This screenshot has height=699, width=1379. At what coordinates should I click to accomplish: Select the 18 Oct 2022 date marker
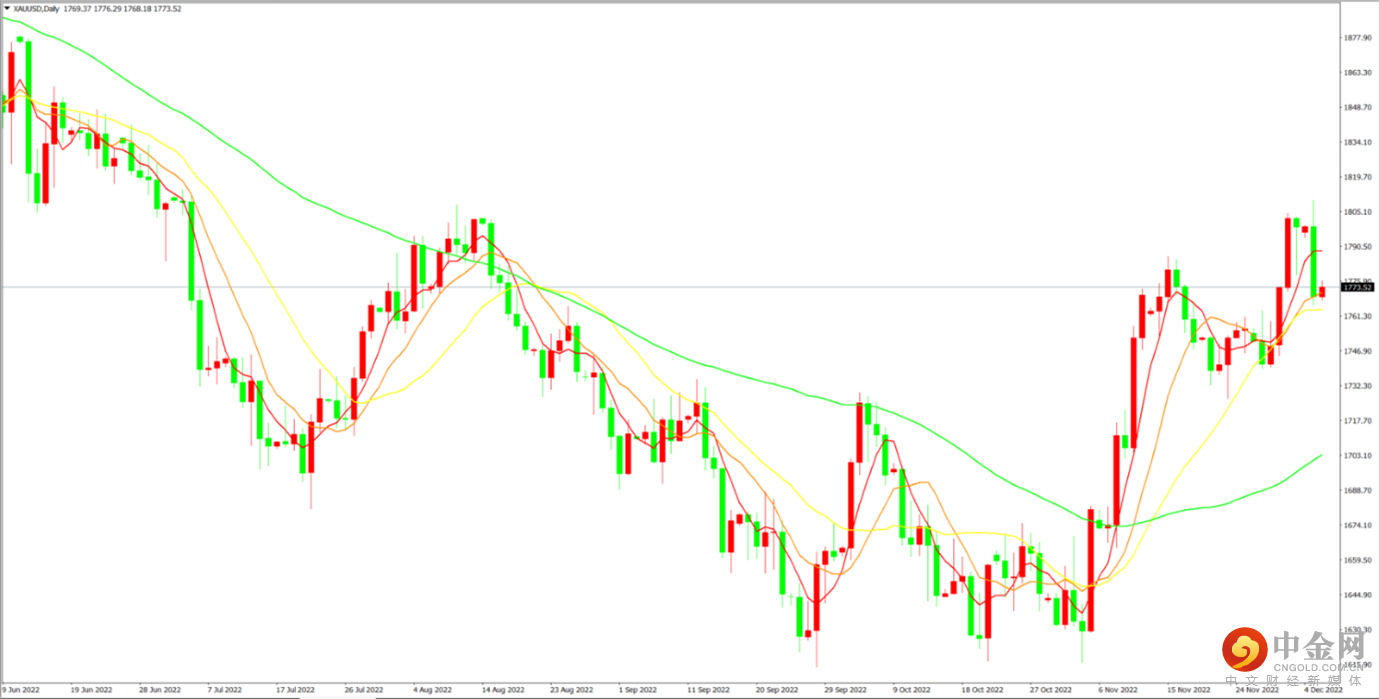tap(981, 690)
